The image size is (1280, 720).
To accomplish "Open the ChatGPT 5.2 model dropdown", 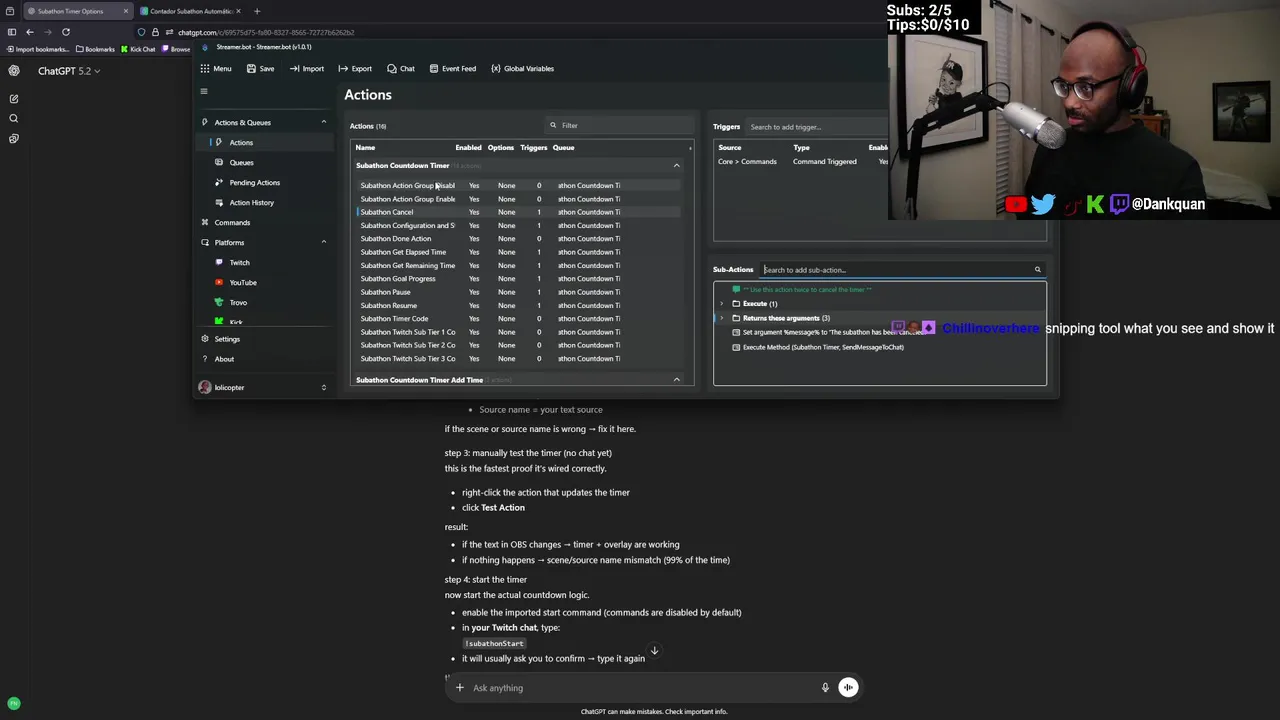I will pos(69,71).
